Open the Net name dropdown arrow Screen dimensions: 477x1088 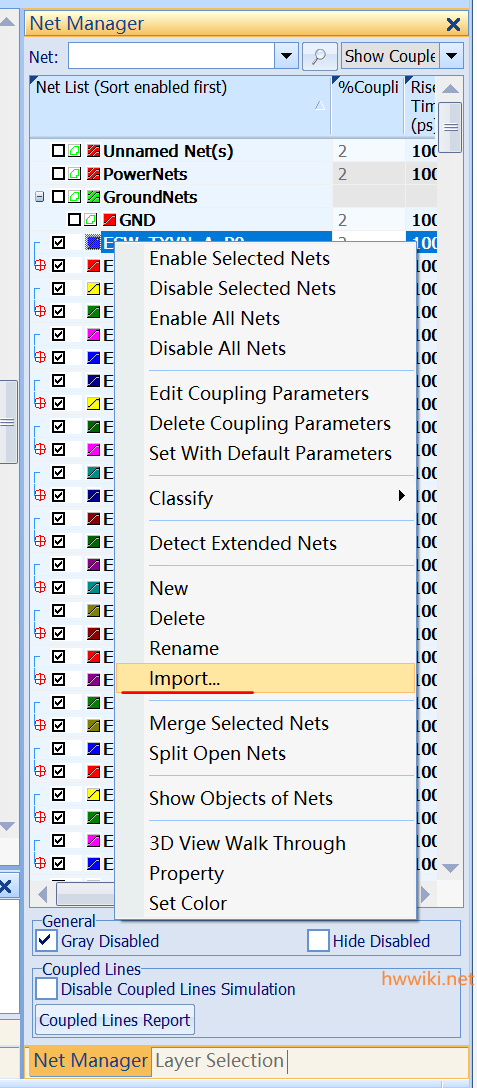click(287, 56)
